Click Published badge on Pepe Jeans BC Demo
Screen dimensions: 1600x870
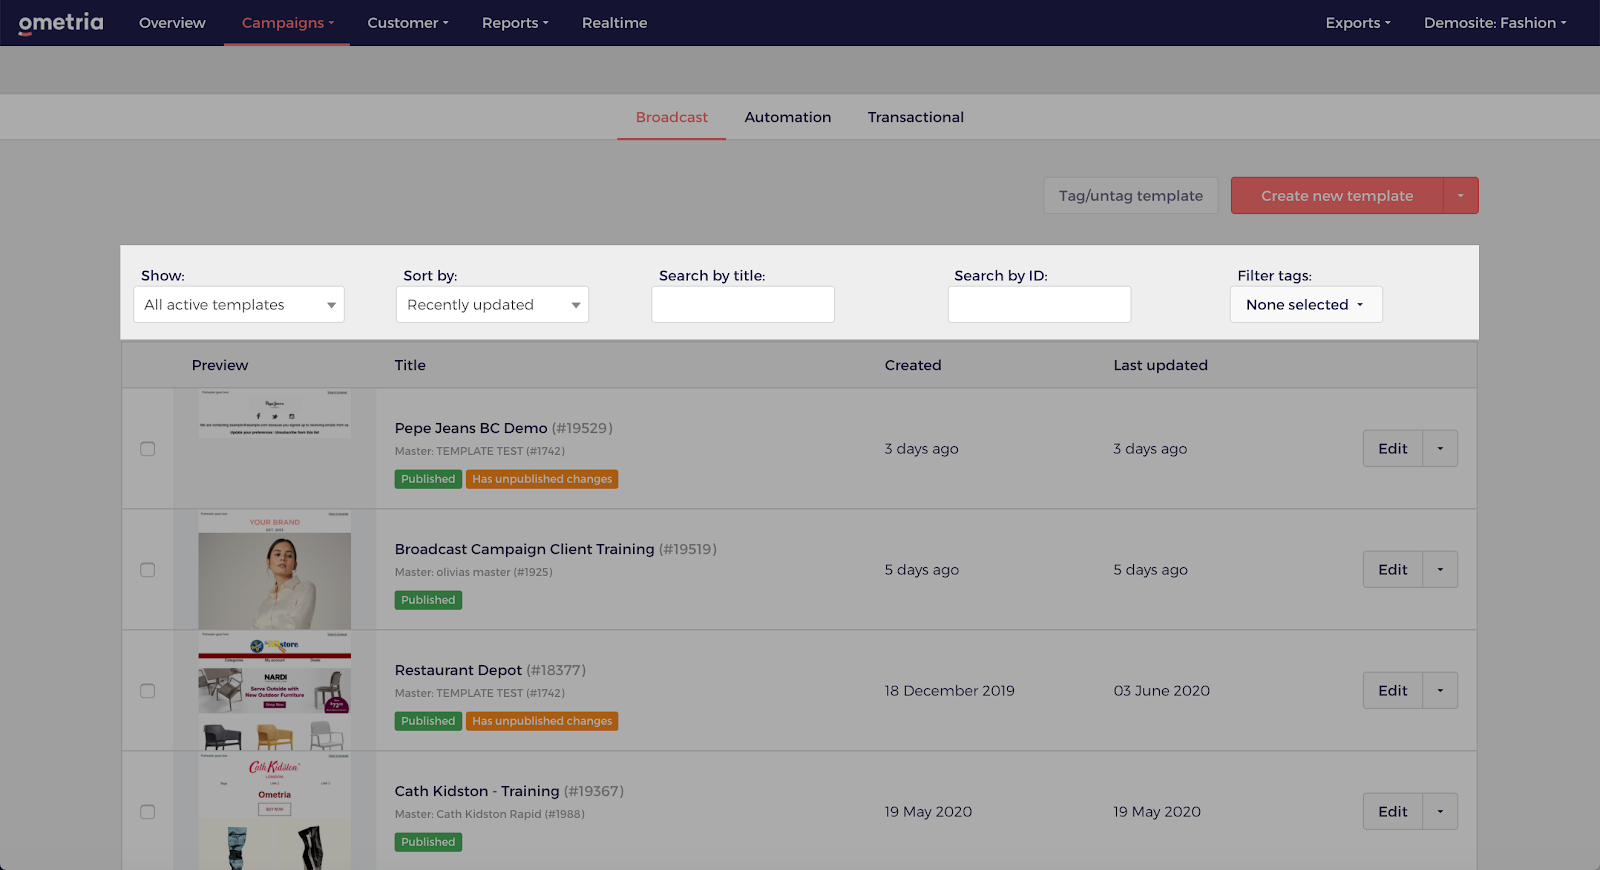tap(428, 479)
